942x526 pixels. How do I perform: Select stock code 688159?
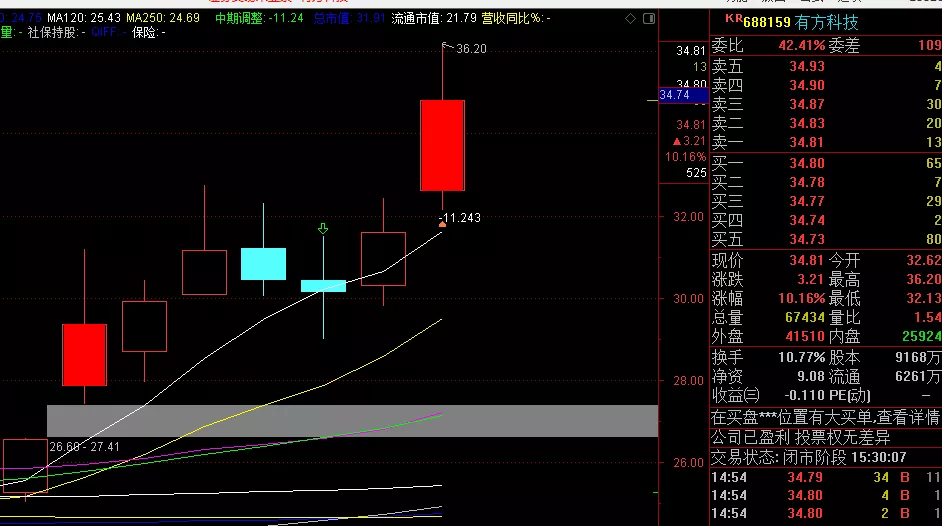(x=767, y=23)
